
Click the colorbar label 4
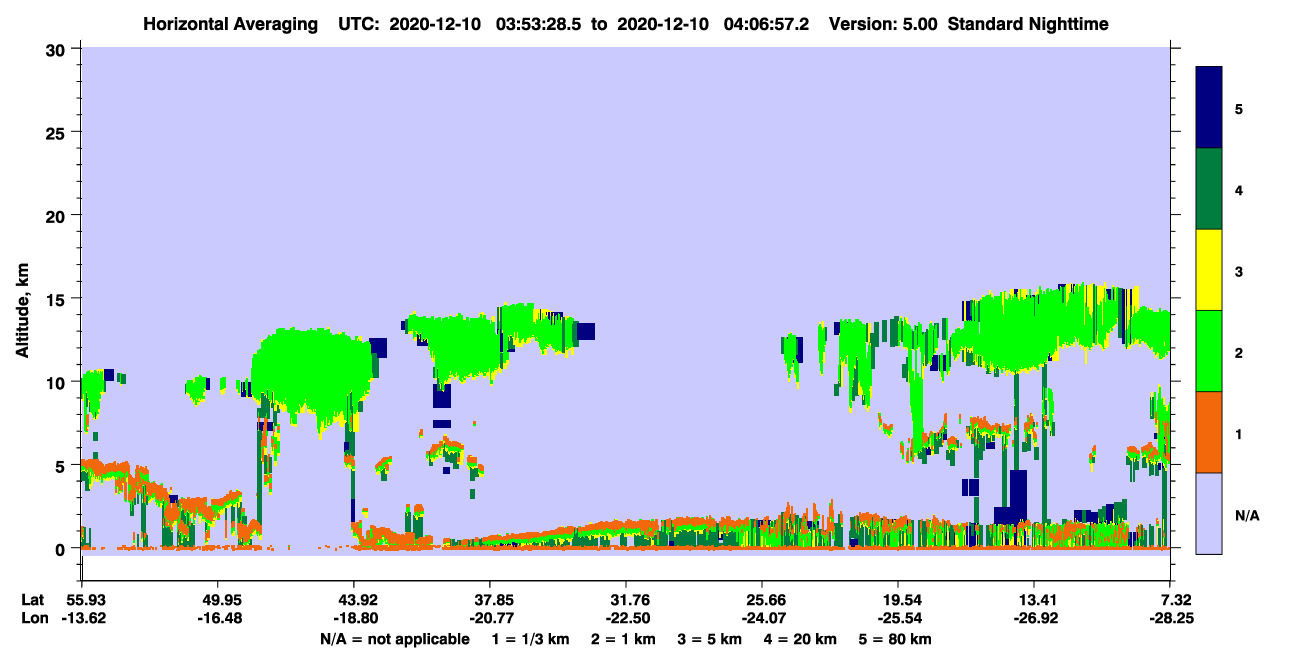click(x=1239, y=190)
